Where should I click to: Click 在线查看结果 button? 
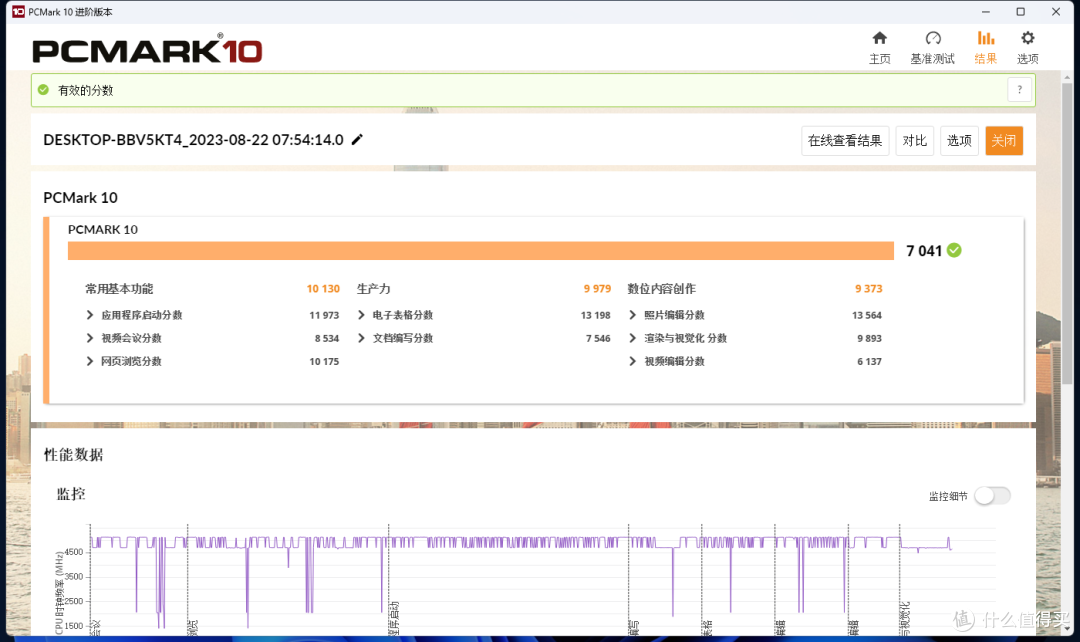[x=845, y=141]
